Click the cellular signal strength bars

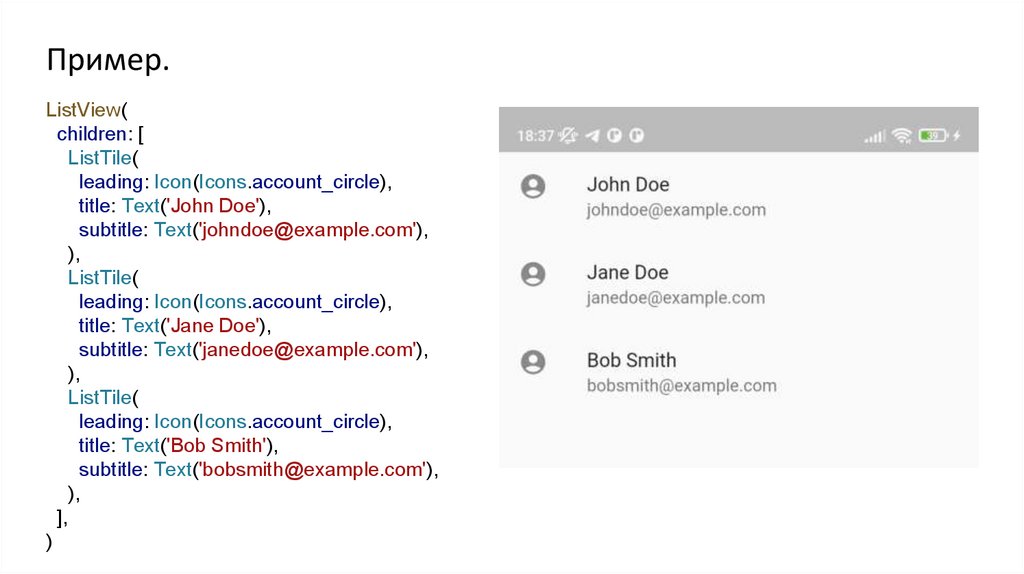point(875,136)
